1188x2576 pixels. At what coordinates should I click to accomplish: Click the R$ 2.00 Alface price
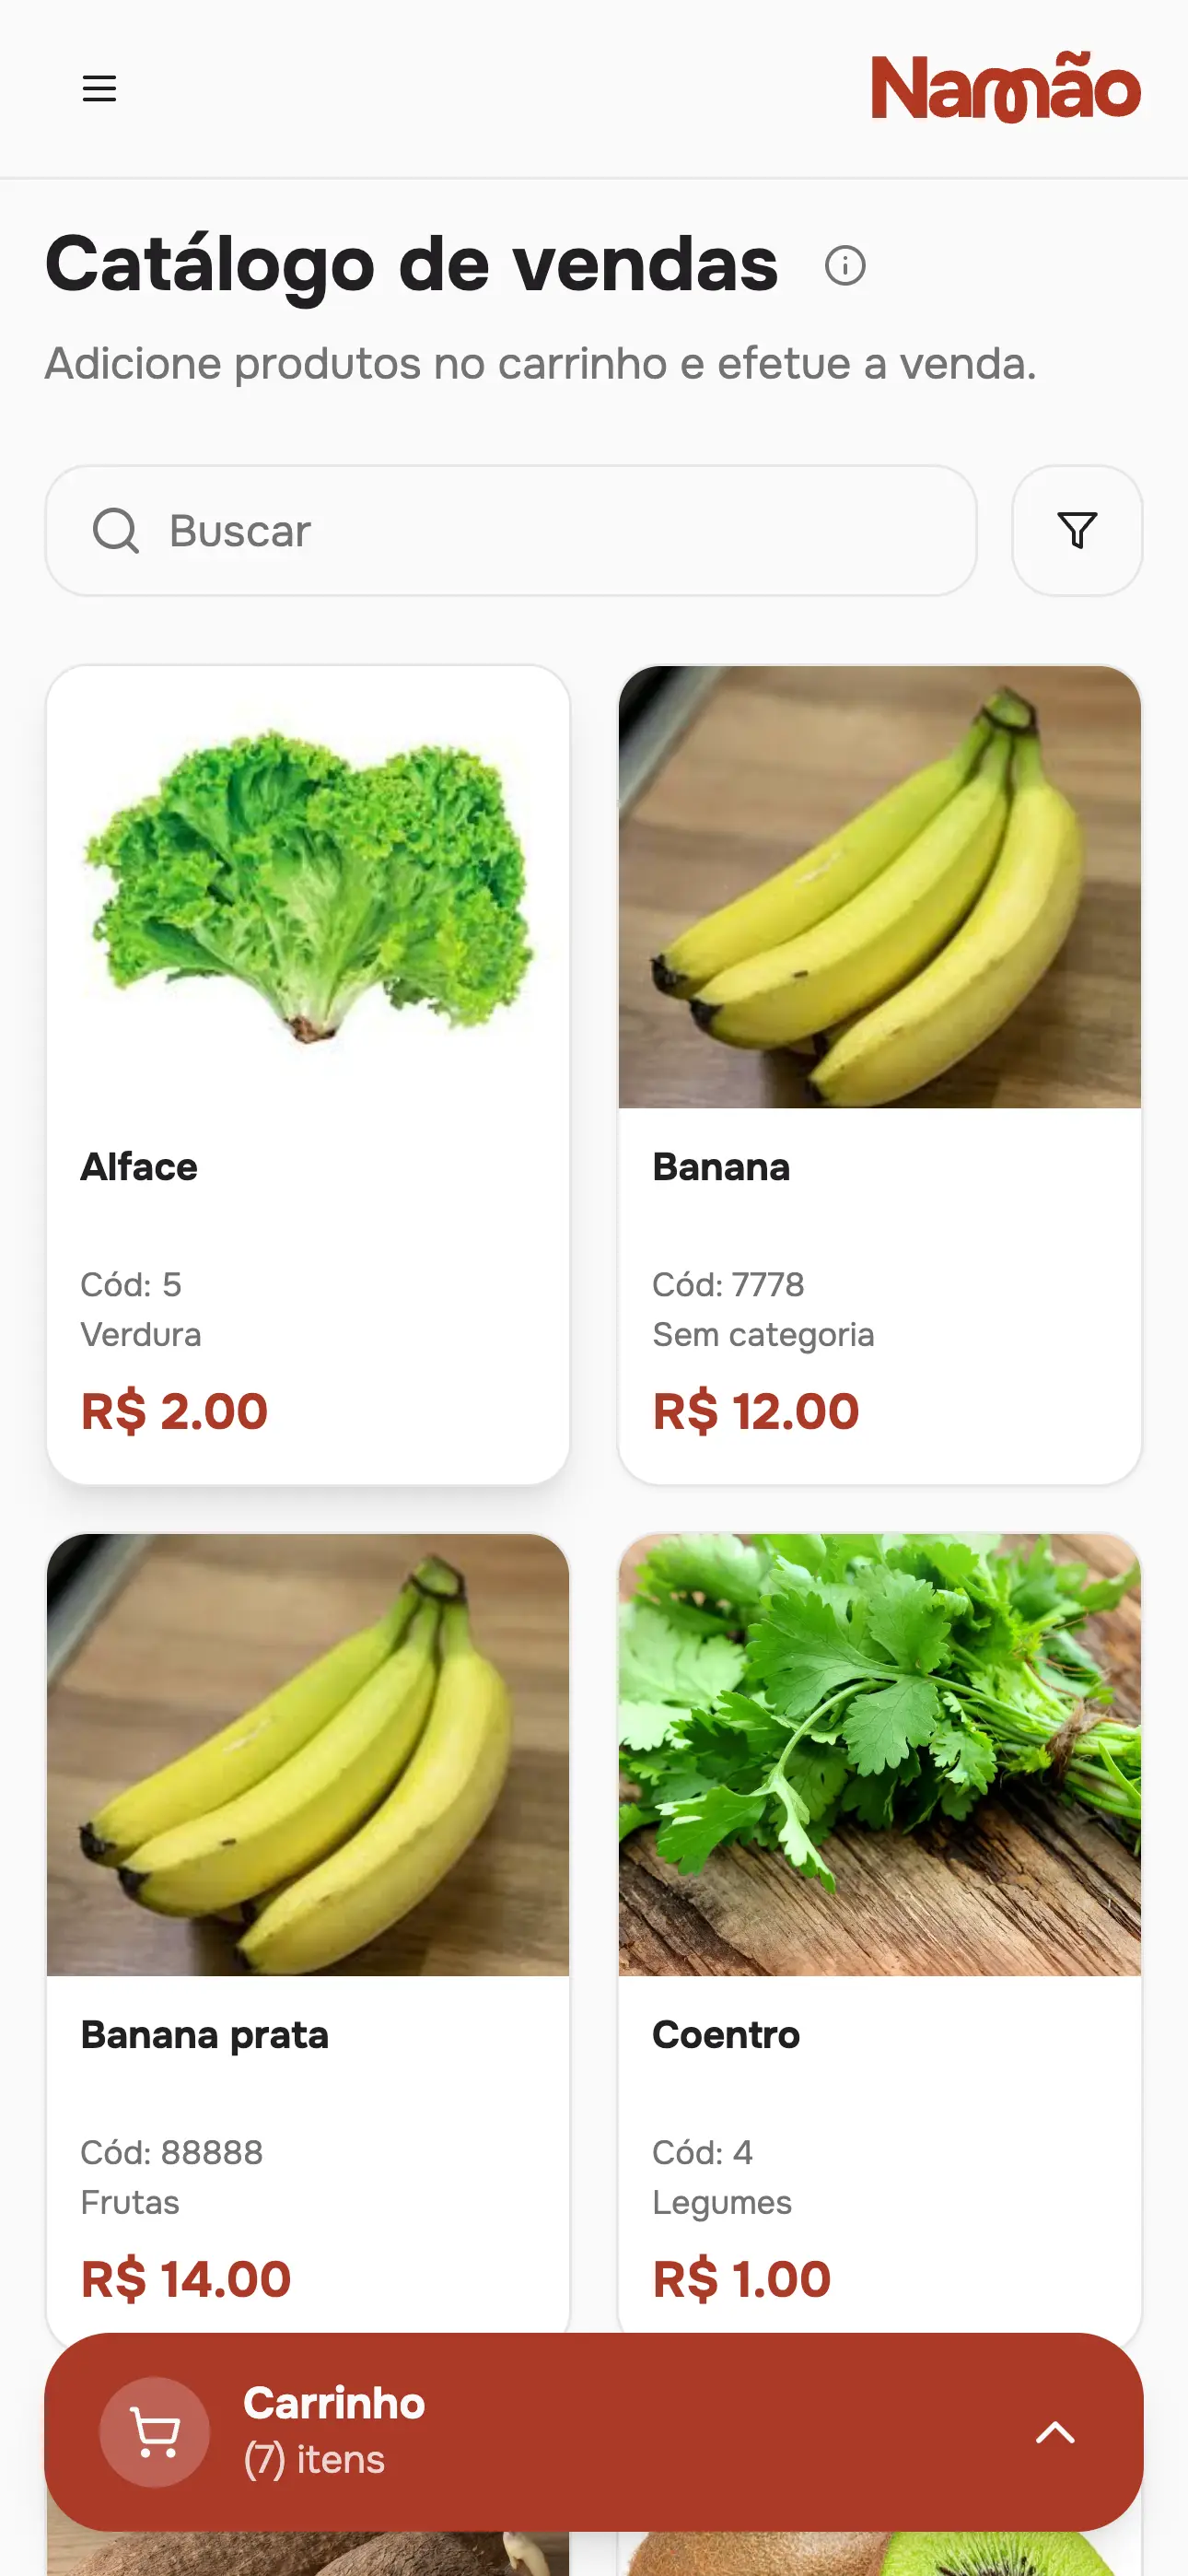tap(174, 1411)
